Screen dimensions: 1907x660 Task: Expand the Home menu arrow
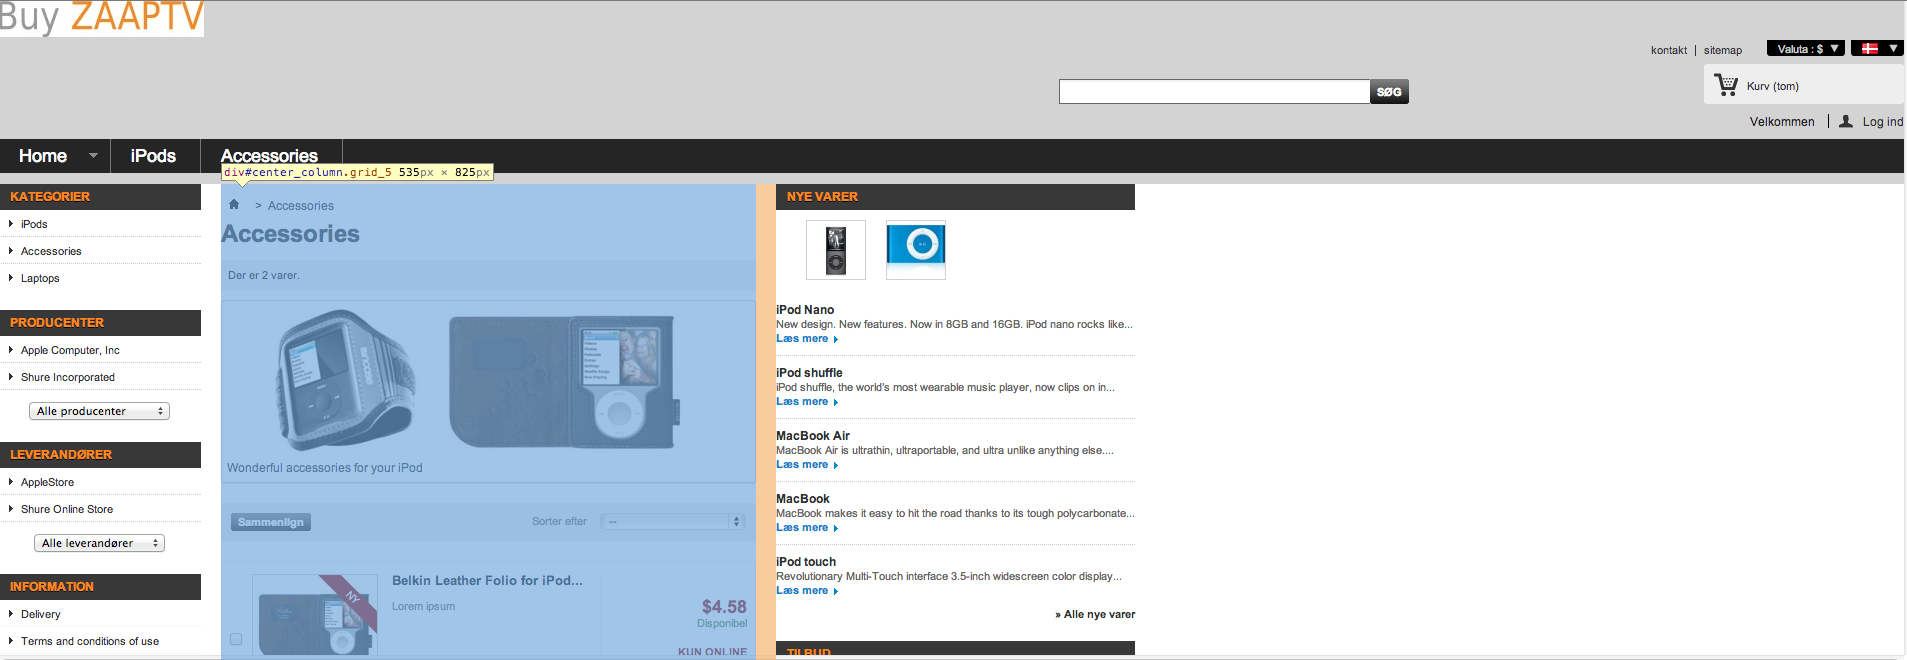pos(94,156)
